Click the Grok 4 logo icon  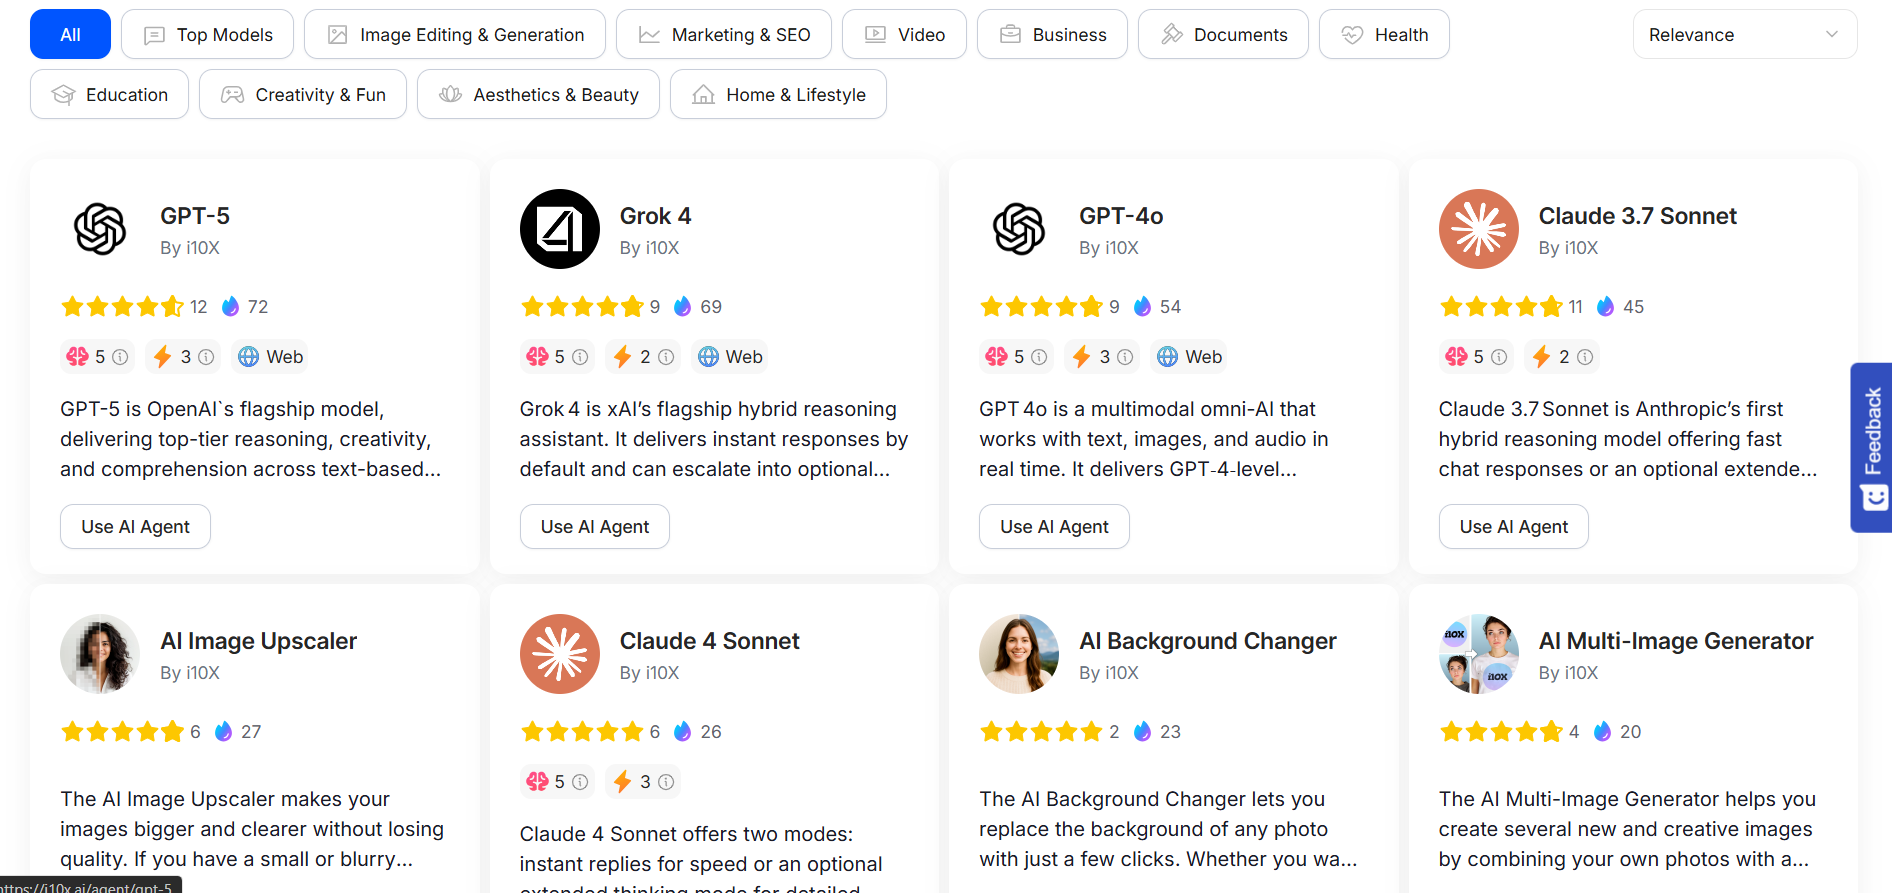(560, 229)
